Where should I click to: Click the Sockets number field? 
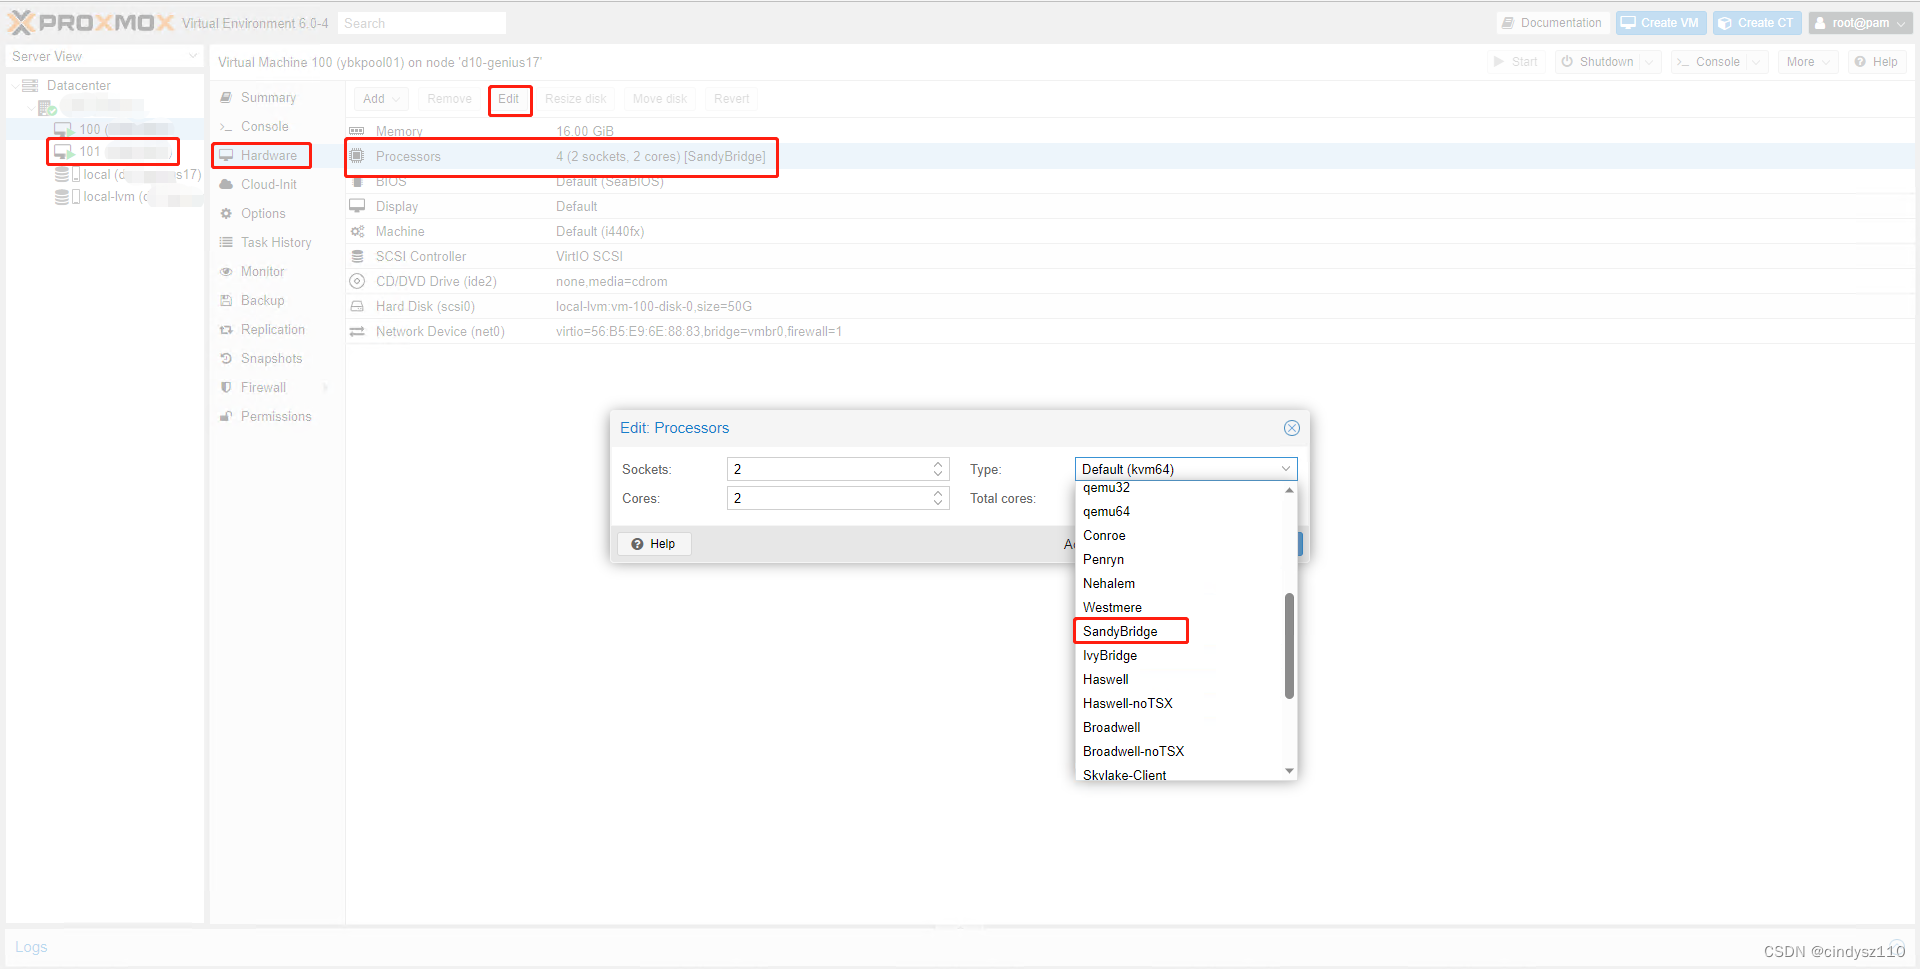pyautogui.click(x=828, y=469)
